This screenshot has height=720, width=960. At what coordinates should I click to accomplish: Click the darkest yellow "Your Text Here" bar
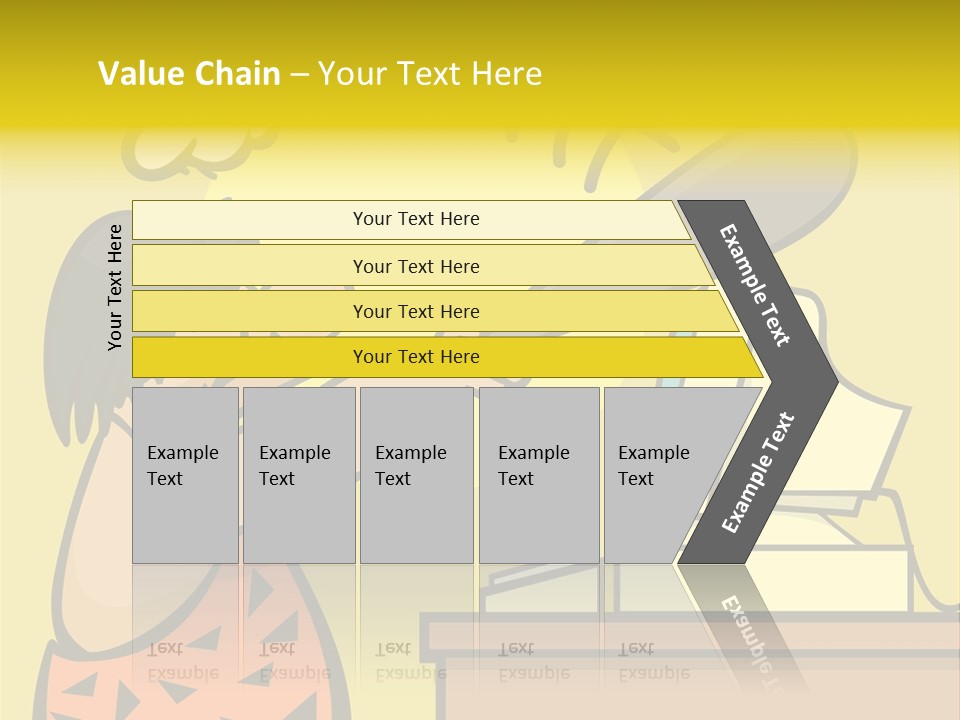click(416, 357)
